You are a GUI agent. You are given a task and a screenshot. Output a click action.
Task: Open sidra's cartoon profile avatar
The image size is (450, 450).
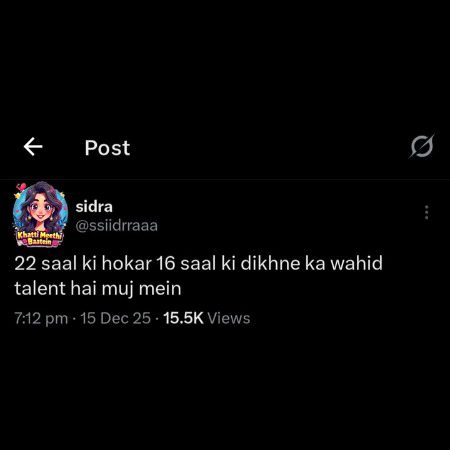coord(40,214)
